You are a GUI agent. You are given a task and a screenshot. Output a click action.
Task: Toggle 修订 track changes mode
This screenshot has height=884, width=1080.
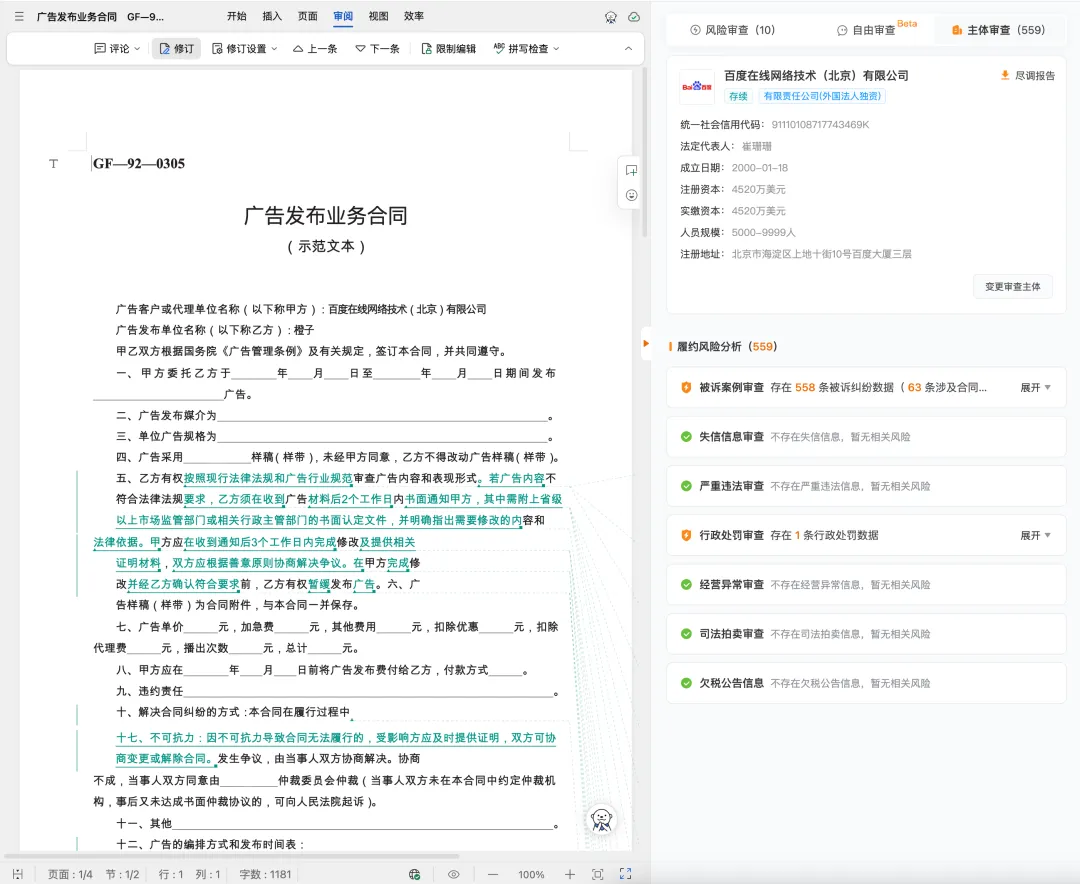coord(176,48)
